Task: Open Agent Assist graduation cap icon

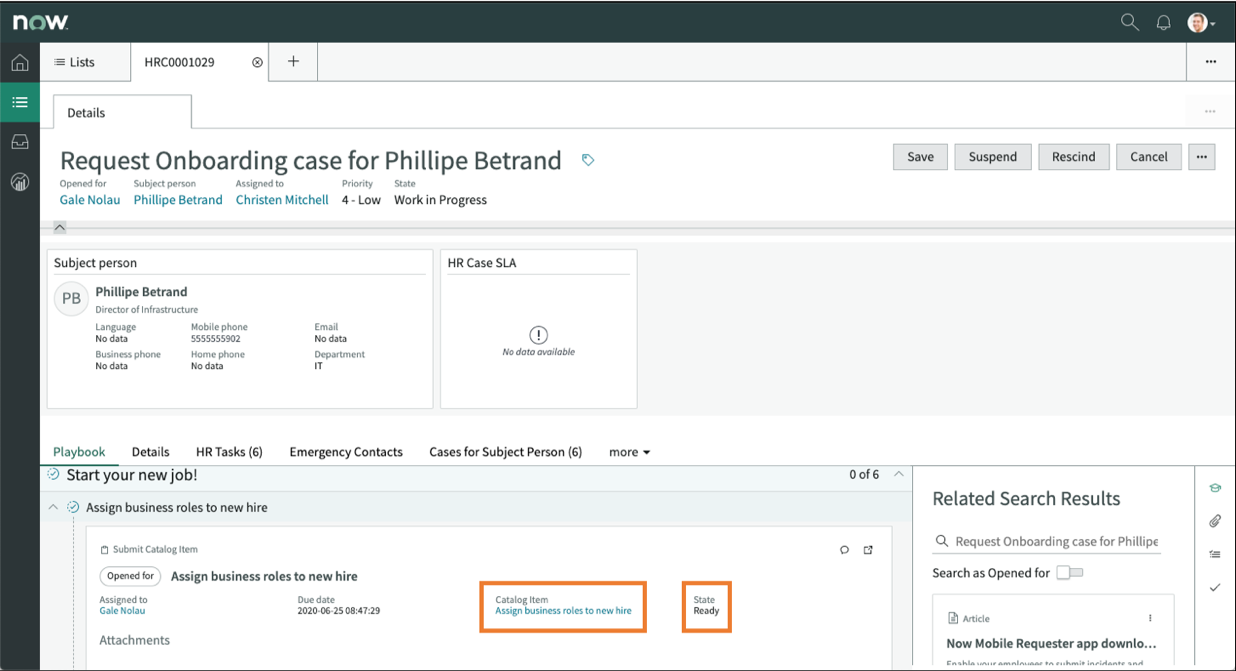Action: tap(1214, 488)
